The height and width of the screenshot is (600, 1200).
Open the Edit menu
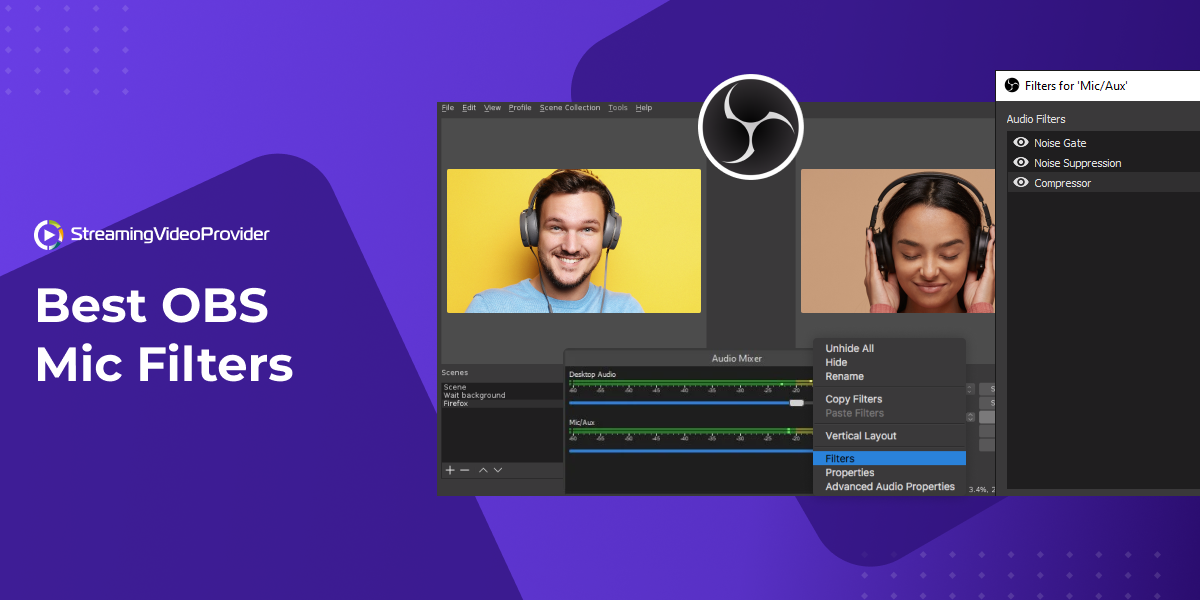(469, 108)
